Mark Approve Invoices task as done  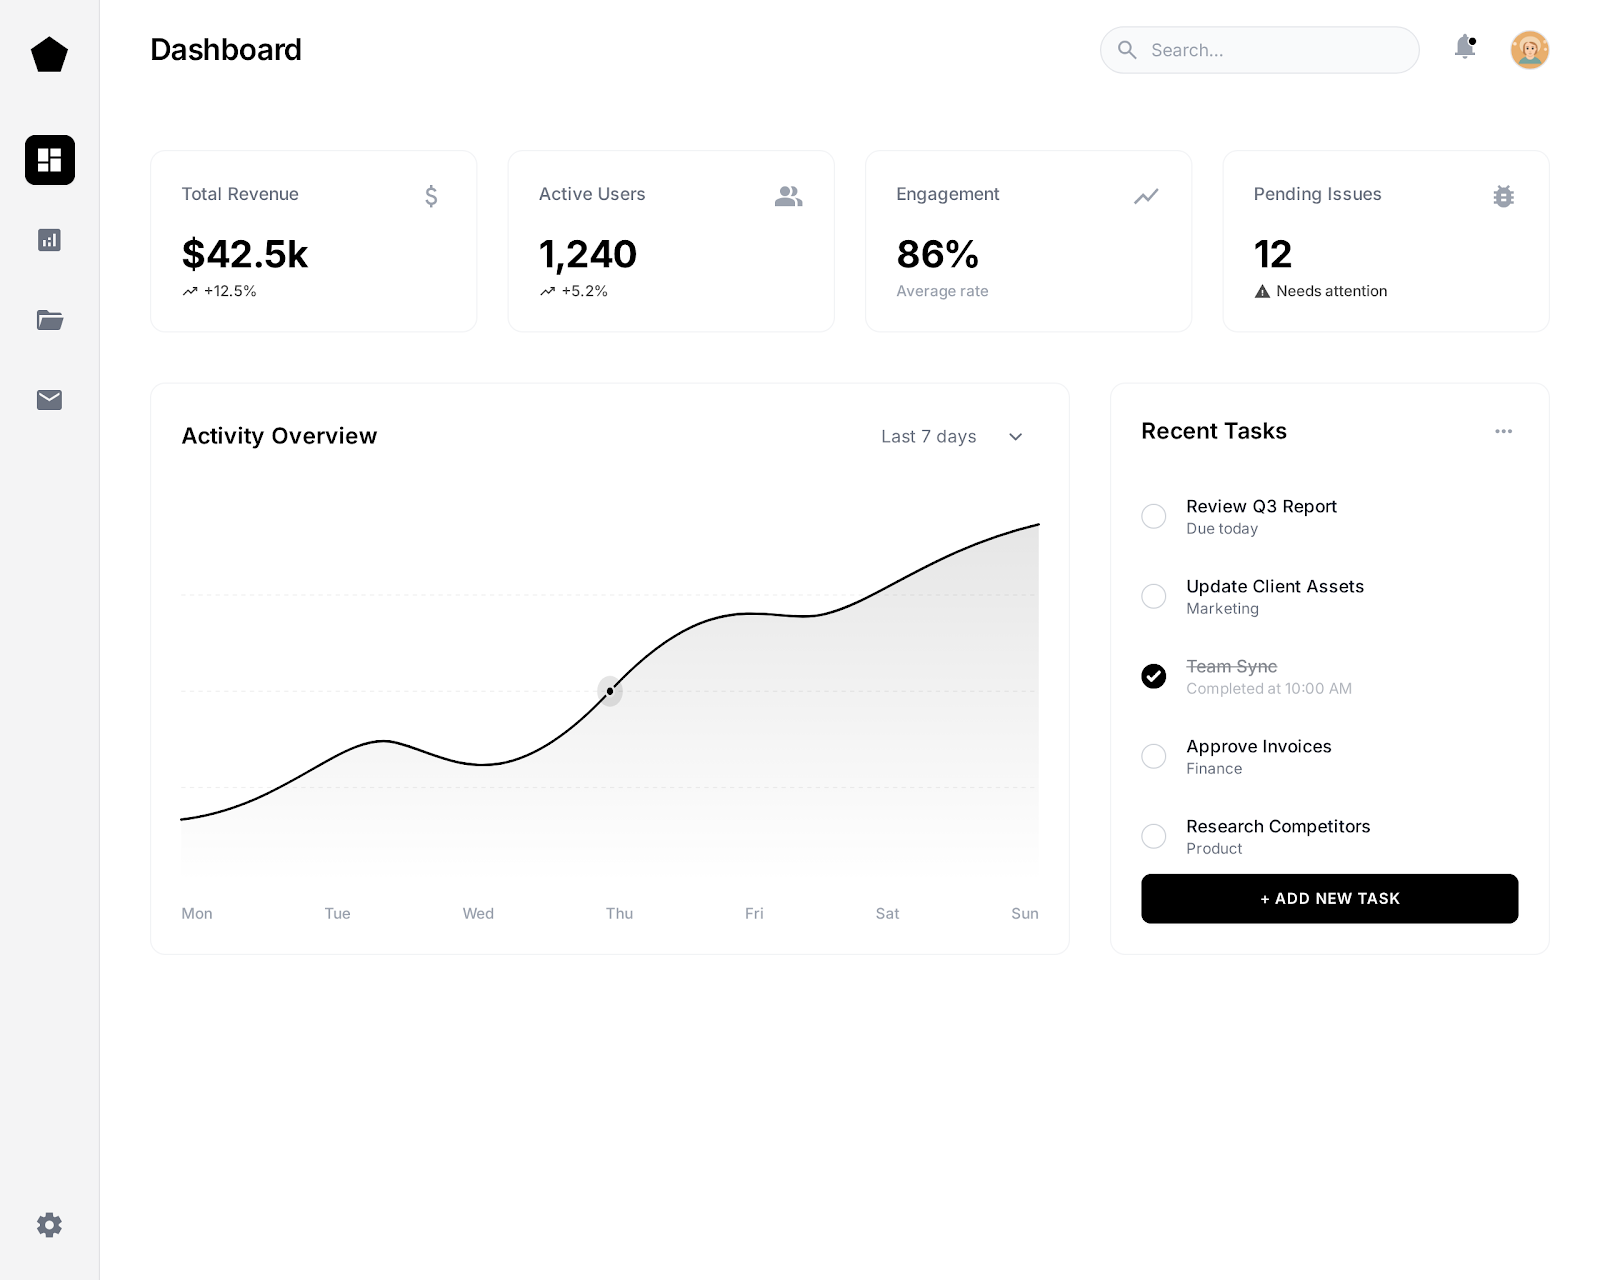(1154, 756)
